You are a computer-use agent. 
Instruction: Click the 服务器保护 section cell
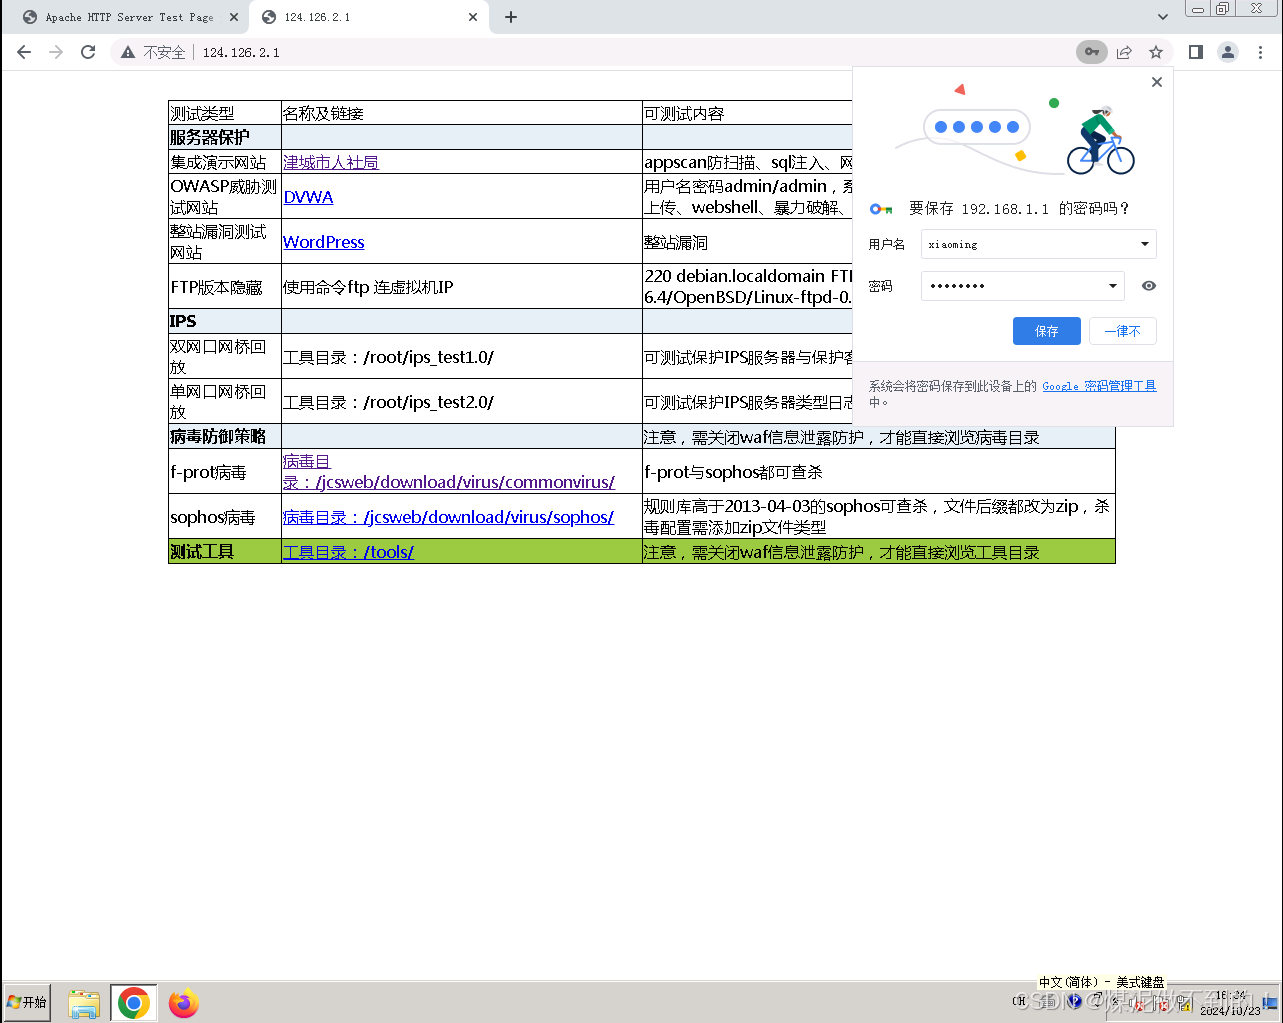click(x=225, y=137)
